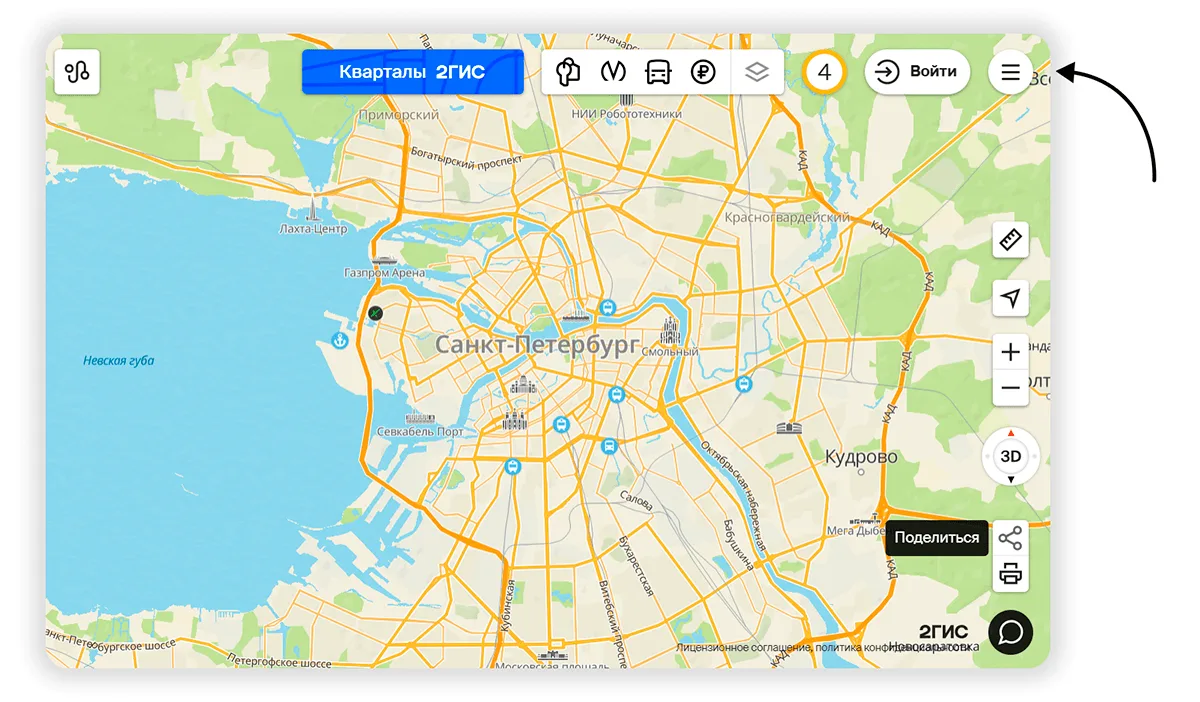Click the bus station marker above Салова
This screenshot has width=1200, height=702.
(609, 445)
